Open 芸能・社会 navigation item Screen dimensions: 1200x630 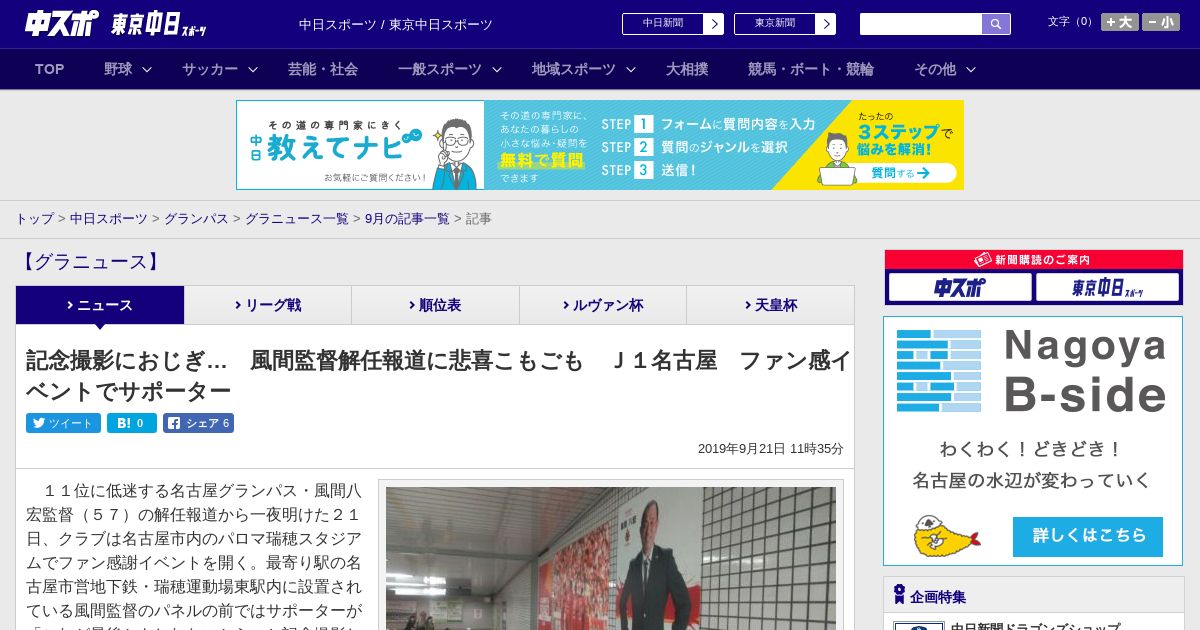tap(323, 69)
